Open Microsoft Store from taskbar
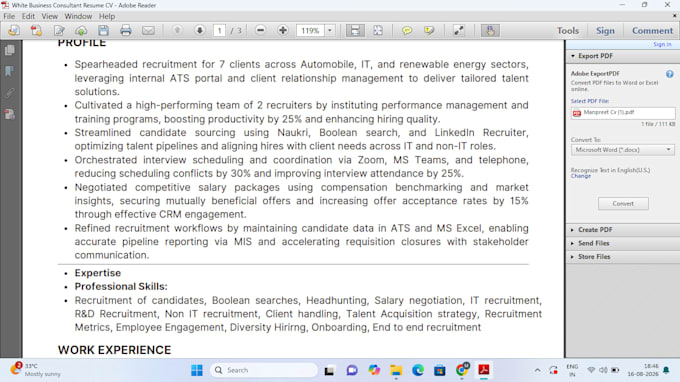Screen dimensions: 680x382 440,370
